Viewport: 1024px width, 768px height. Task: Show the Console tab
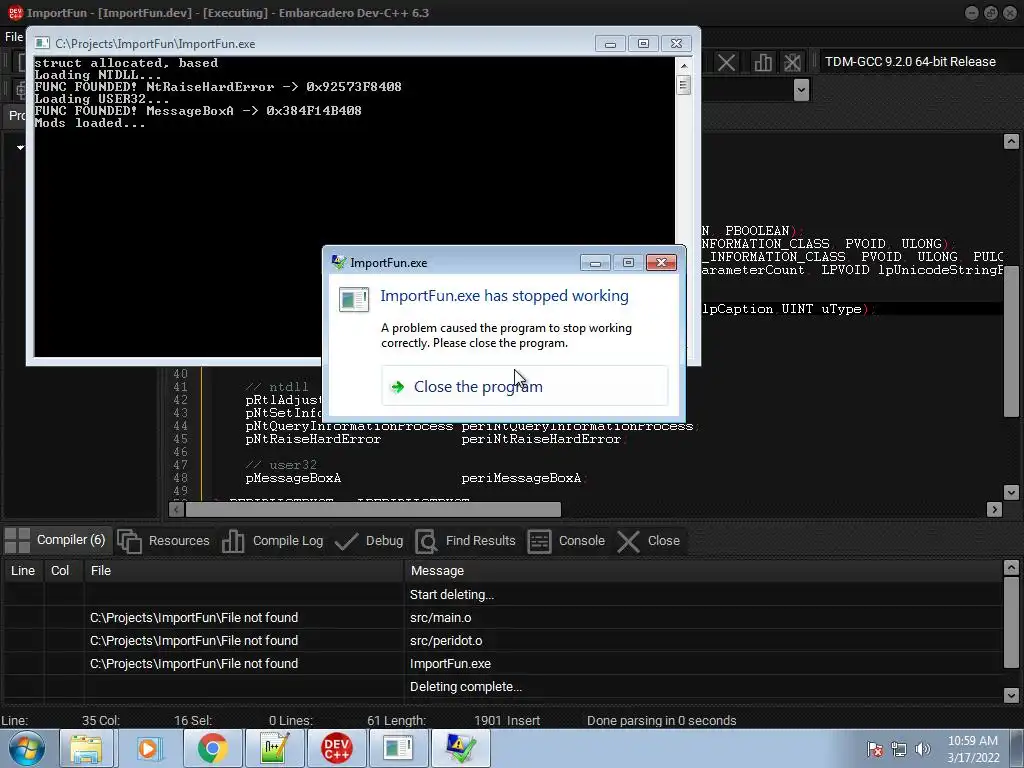pyautogui.click(x=566, y=541)
